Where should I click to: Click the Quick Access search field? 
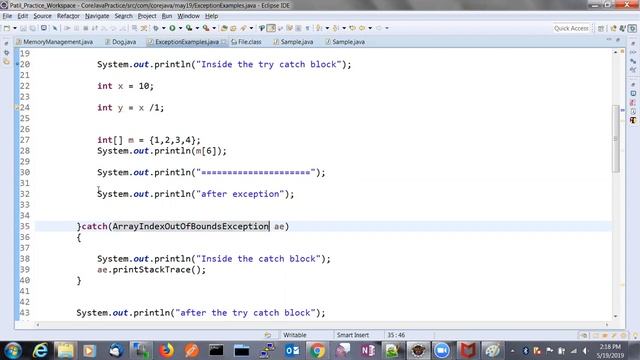tap(571, 28)
